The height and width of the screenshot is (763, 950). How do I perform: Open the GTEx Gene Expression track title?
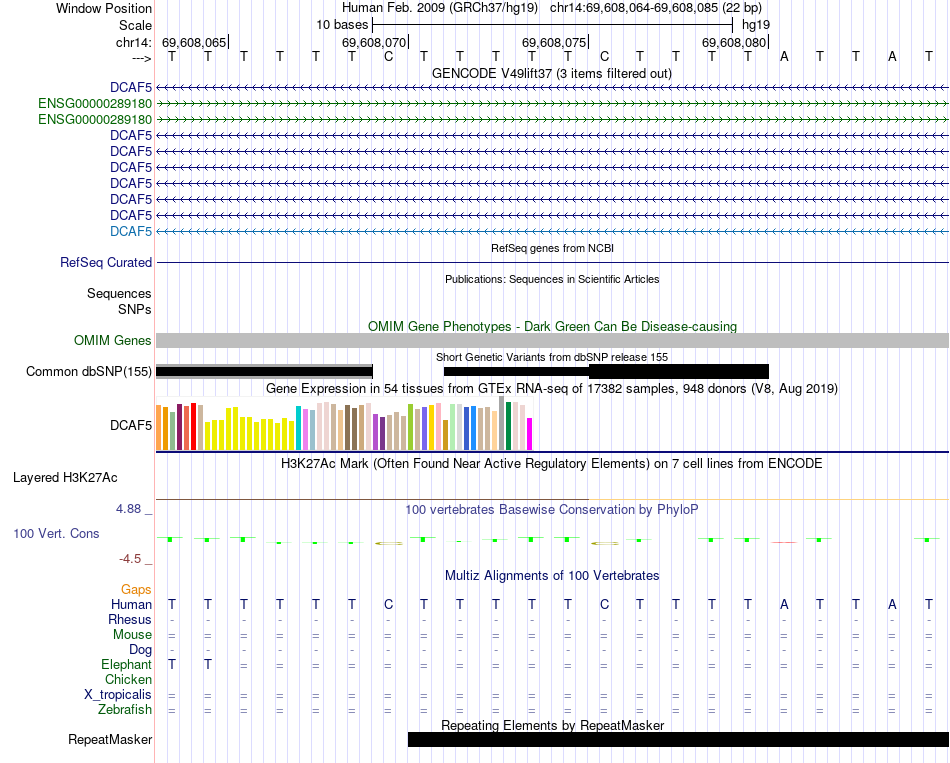[552, 388]
